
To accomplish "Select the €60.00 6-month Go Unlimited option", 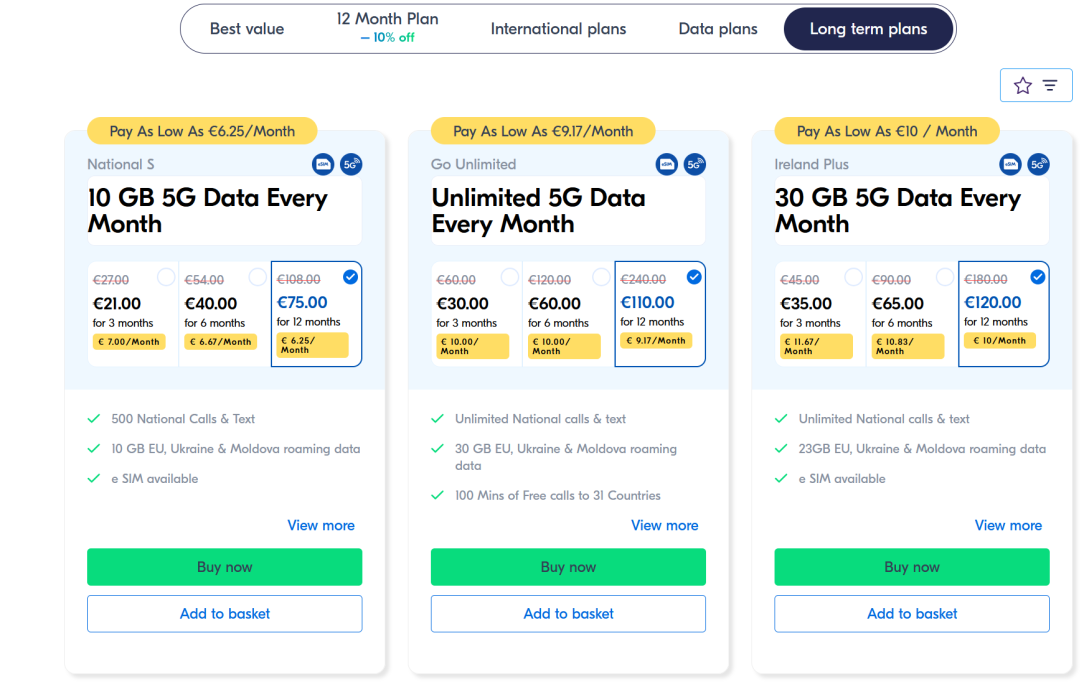I will click(568, 314).
